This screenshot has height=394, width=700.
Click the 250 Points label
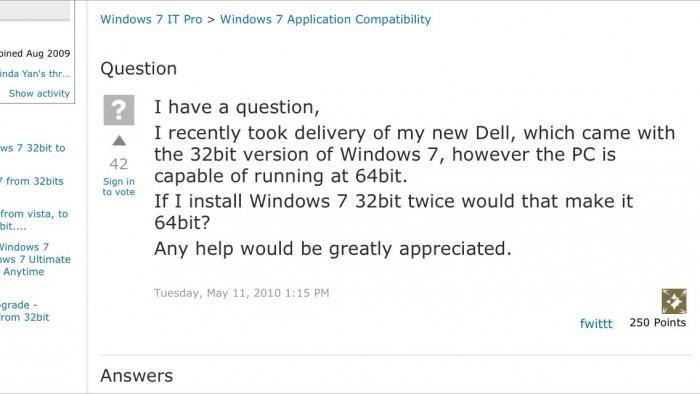click(x=658, y=322)
